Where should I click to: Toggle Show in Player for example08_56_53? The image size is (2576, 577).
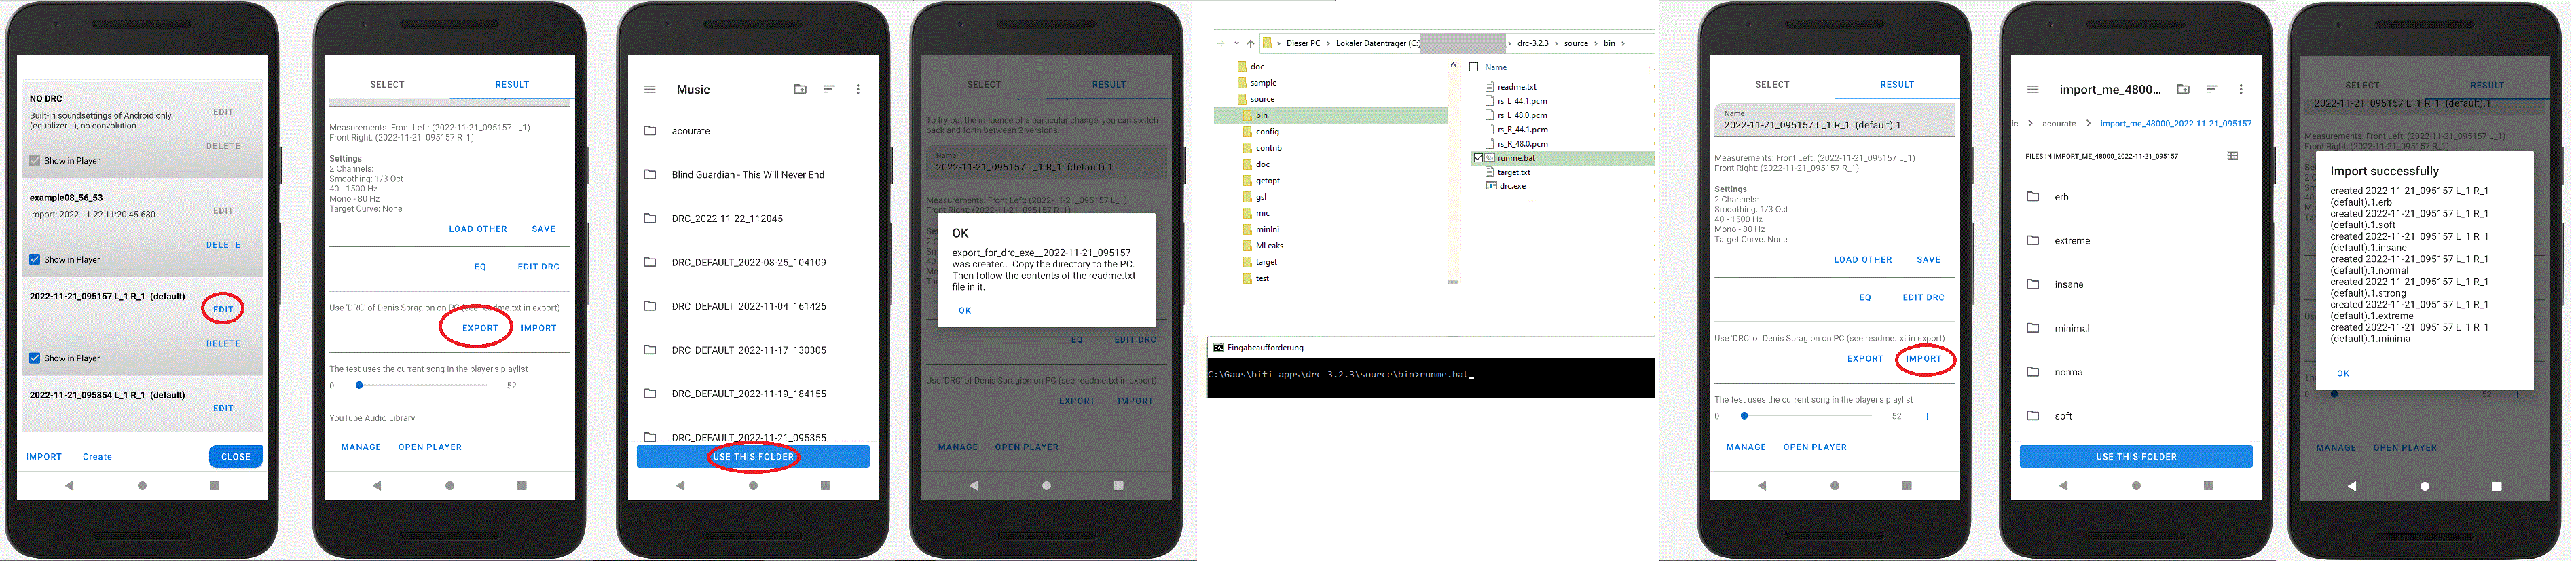click(35, 260)
